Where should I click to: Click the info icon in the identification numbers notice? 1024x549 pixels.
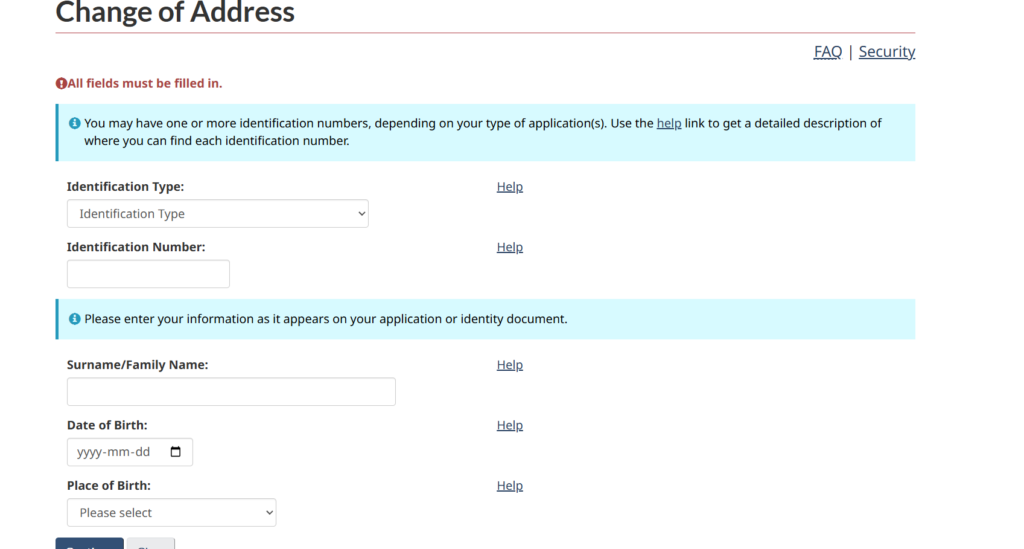coord(74,123)
